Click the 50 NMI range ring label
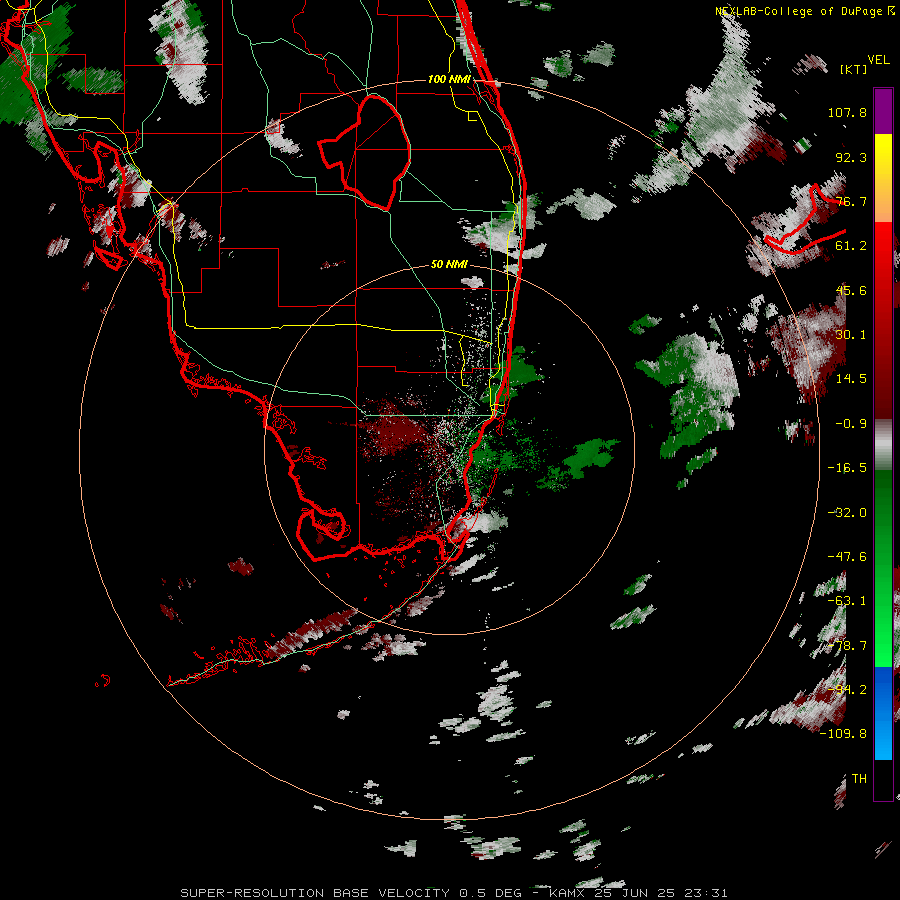 (x=449, y=265)
